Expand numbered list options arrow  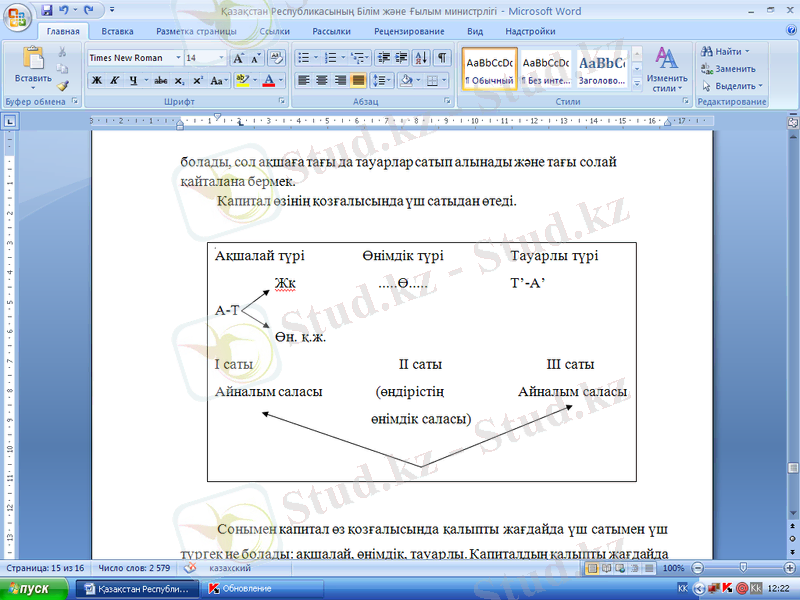click(x=343, y=58)
